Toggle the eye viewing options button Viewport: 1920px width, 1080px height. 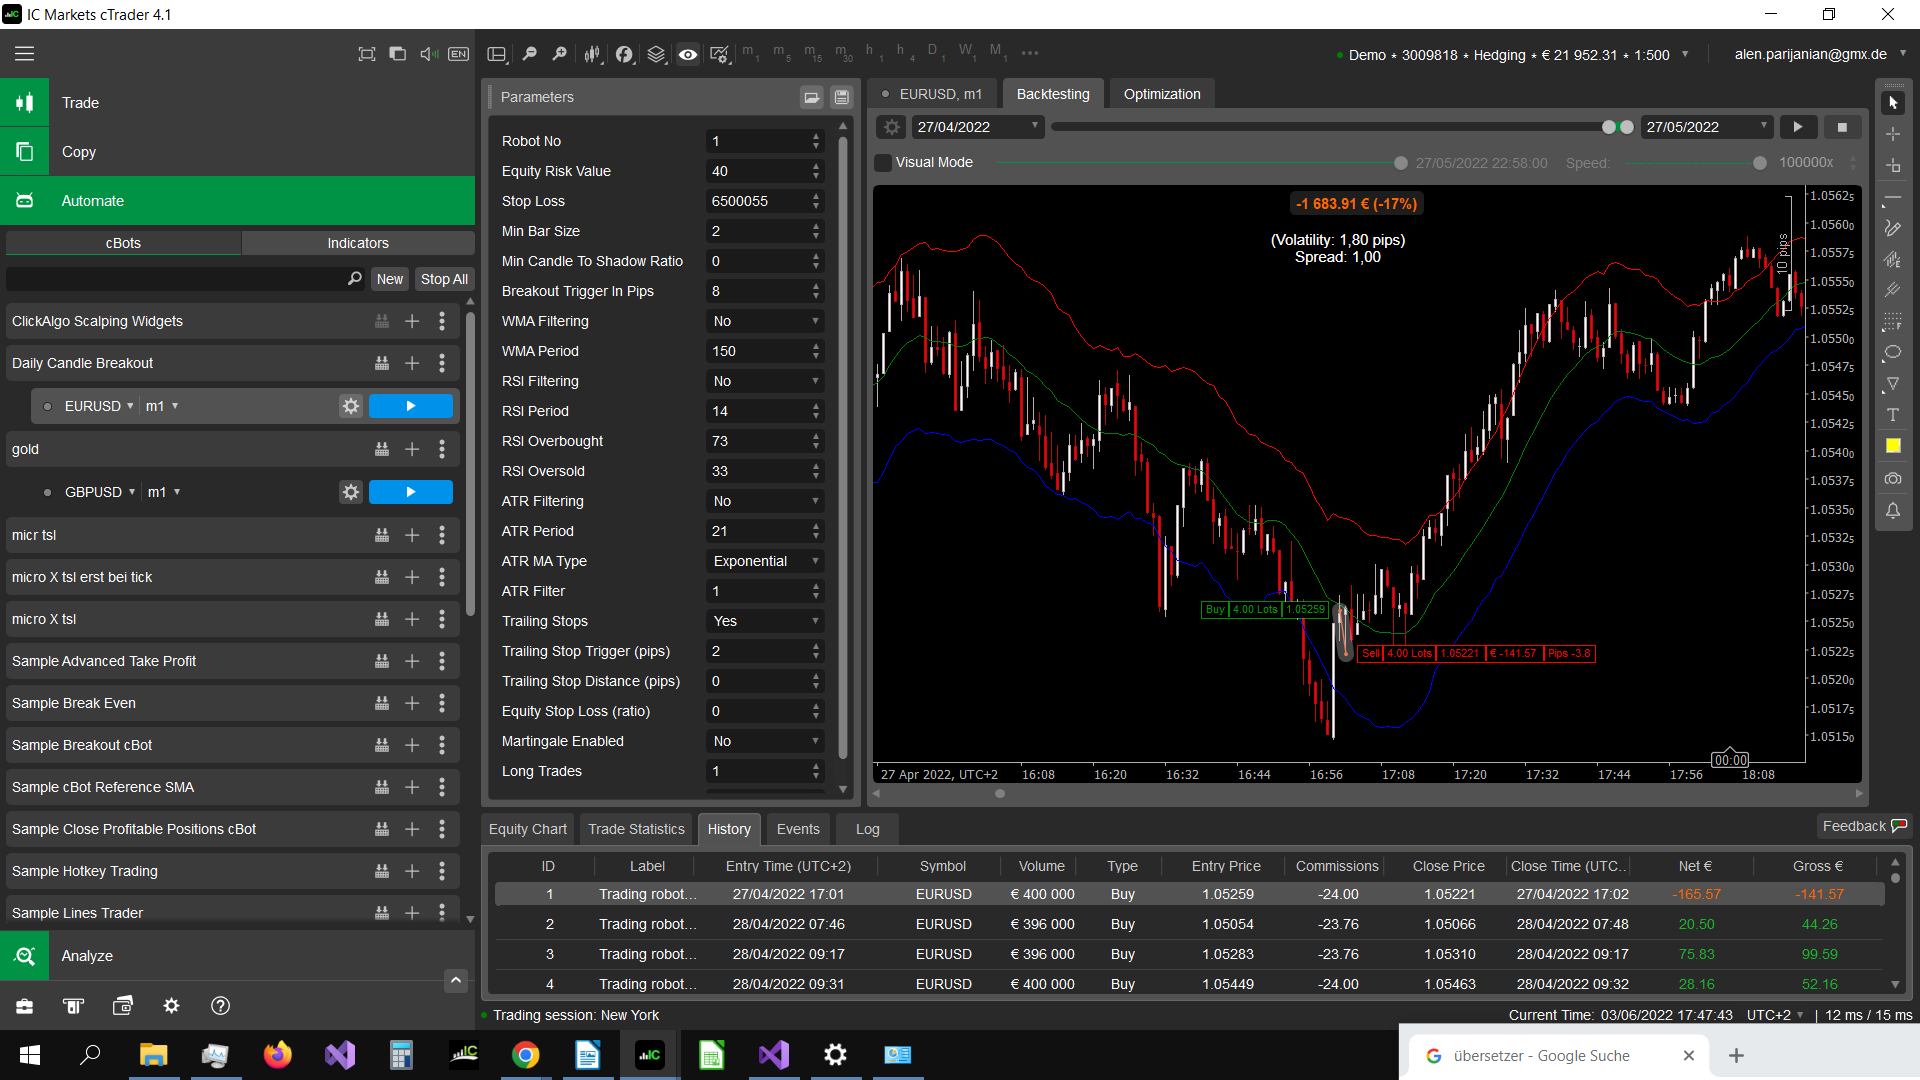[688, 54]
